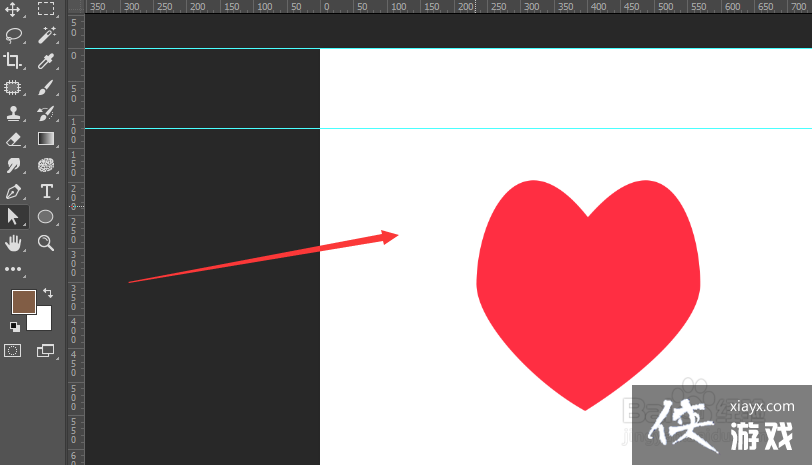This screenshot has width=812, height=465.
Task: Select the Magic Wand tool
Action: click(x=45, y=35)
